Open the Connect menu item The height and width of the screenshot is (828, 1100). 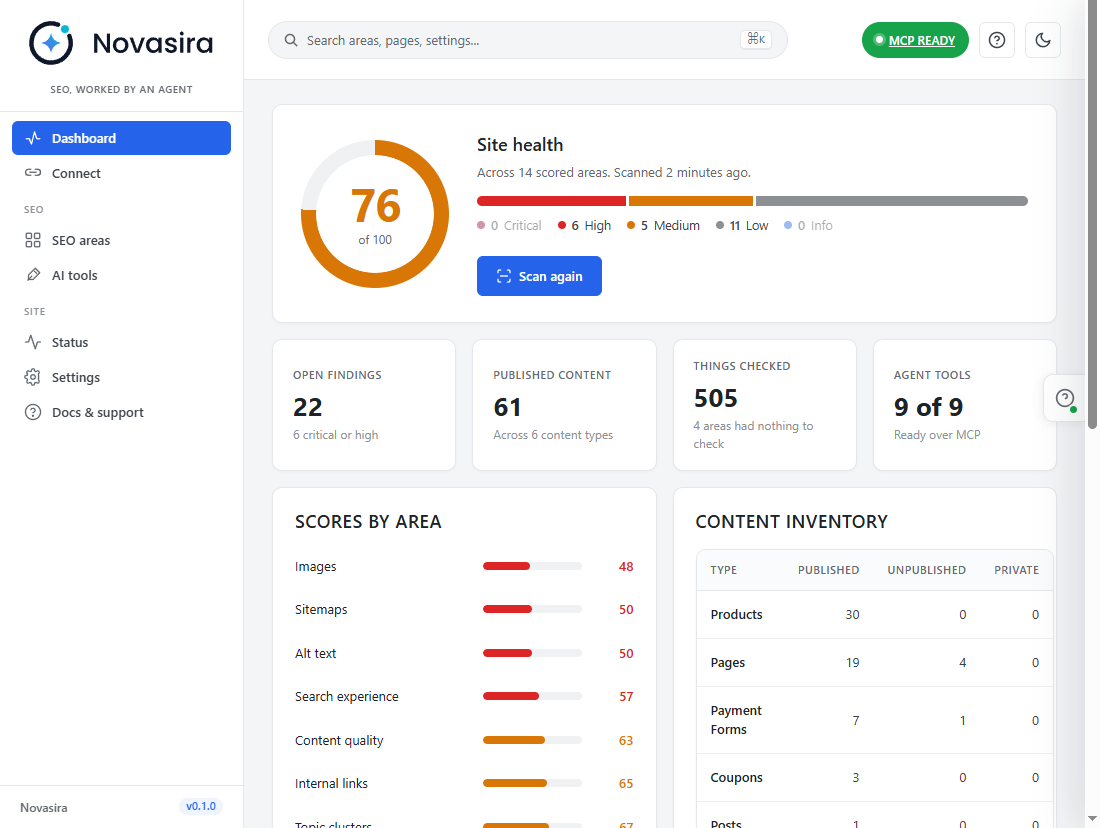coord(121,173)
